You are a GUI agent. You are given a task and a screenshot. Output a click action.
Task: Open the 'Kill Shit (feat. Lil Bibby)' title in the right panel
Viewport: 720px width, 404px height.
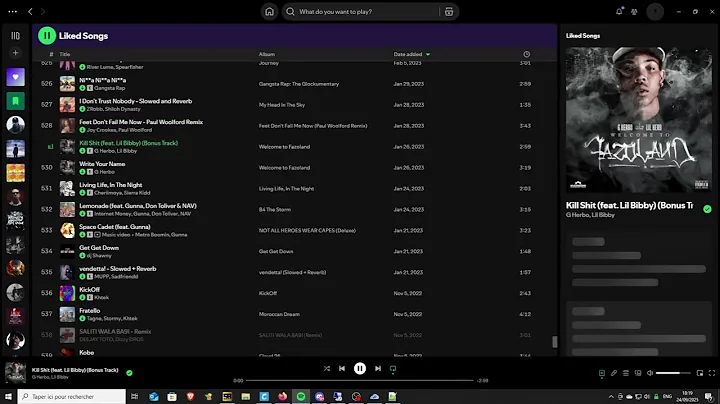click(x=630, y=205)
